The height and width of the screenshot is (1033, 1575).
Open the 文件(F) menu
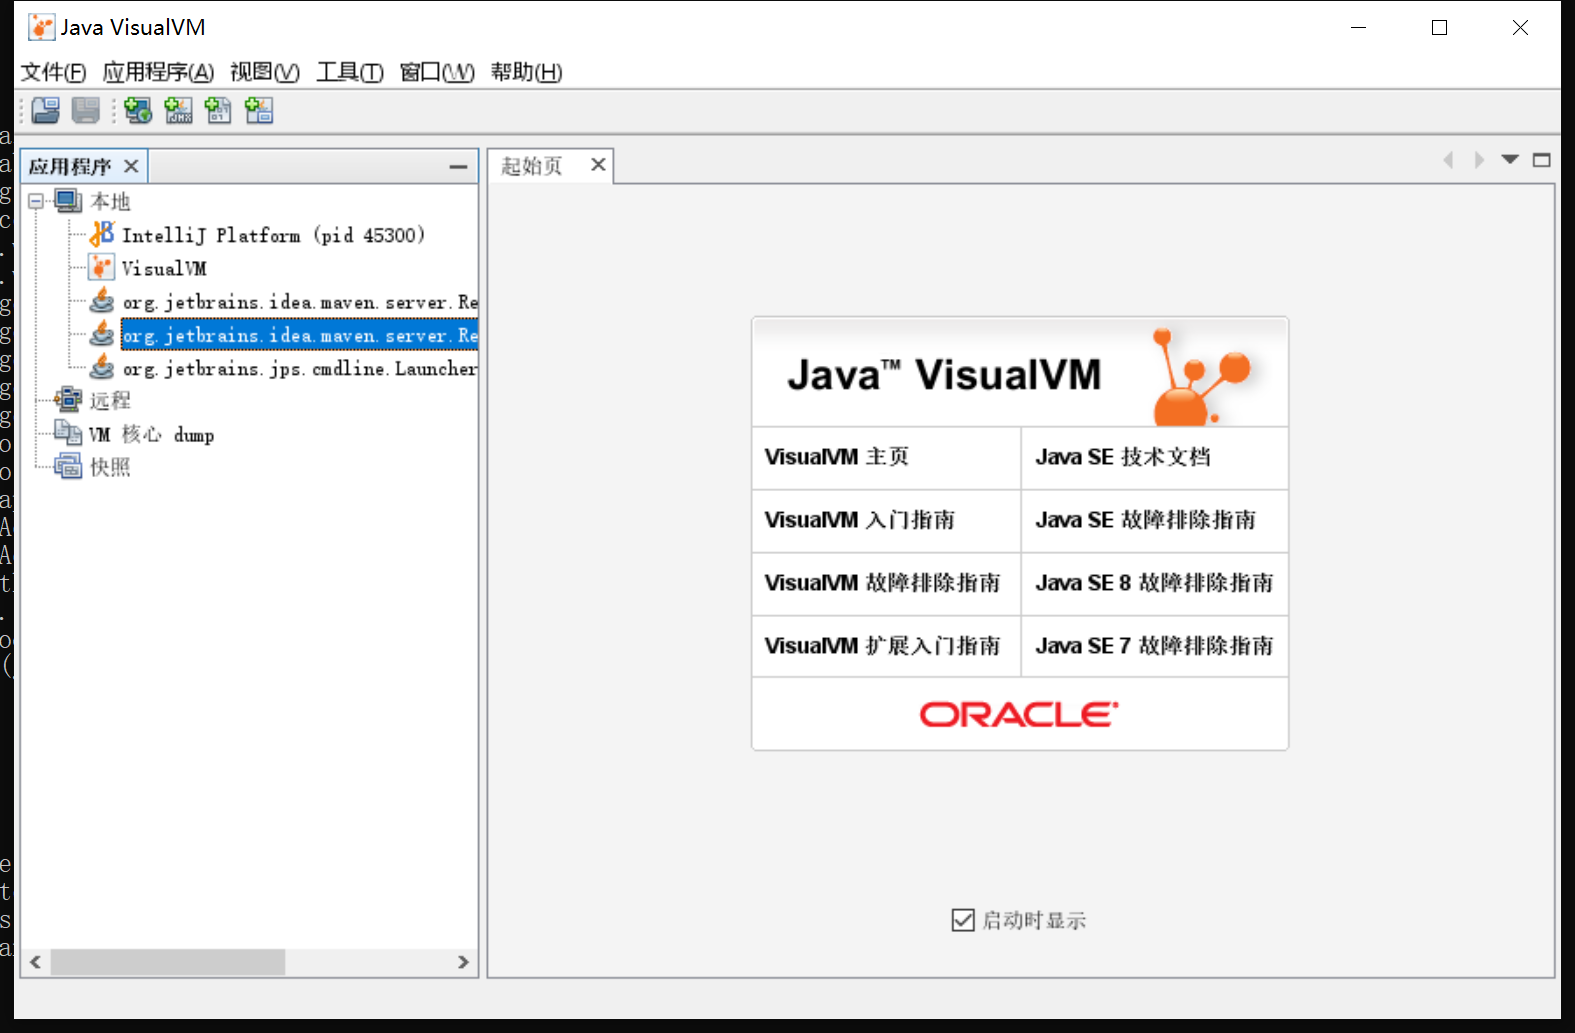pyautogui.click(x=53, y=72)
